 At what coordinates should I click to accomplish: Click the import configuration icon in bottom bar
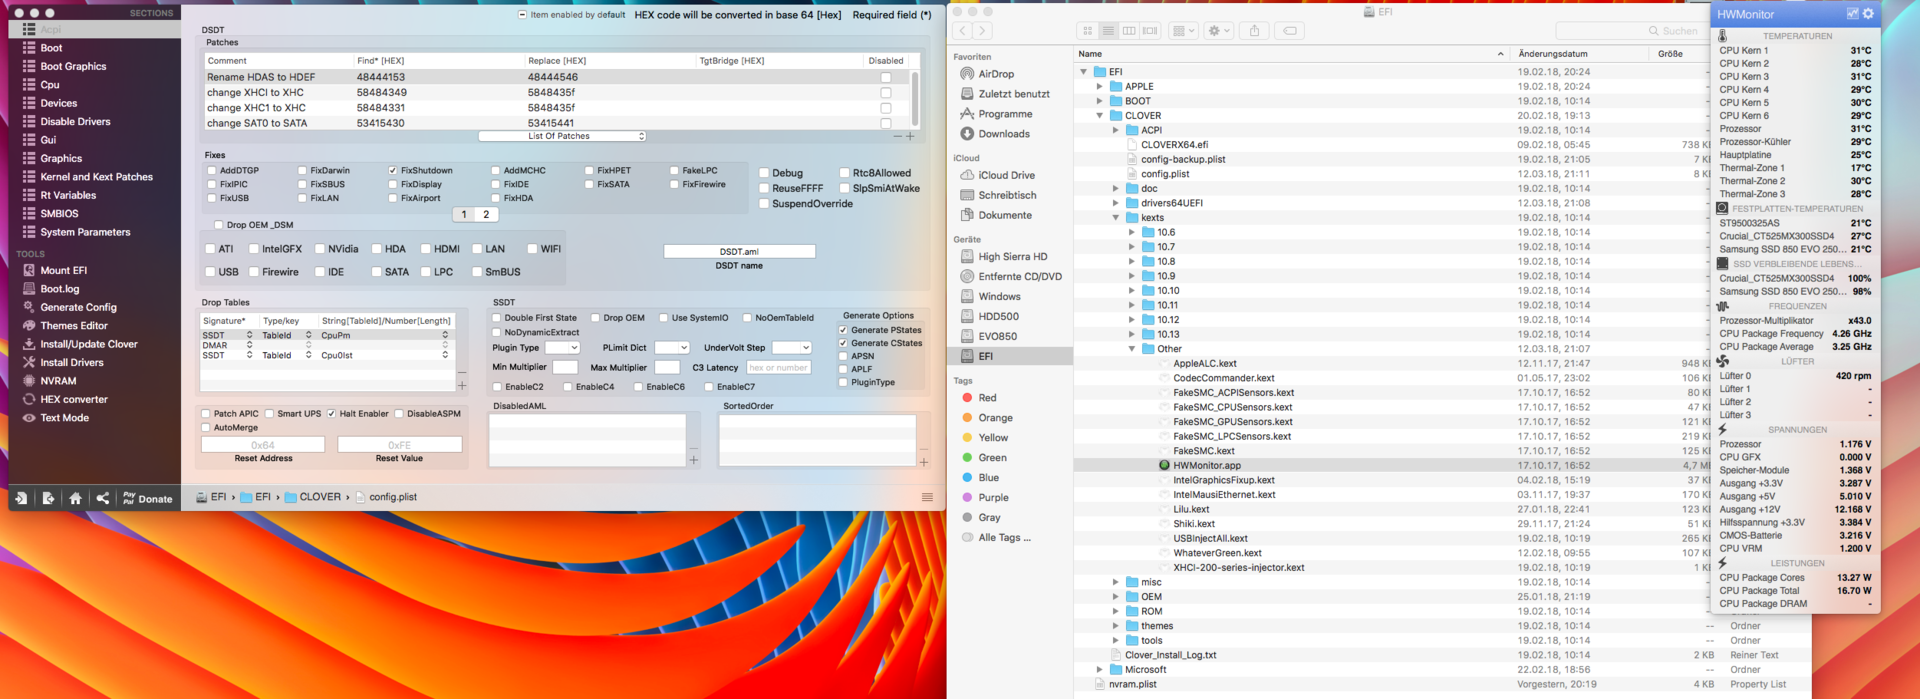click(x=21, y=498)
